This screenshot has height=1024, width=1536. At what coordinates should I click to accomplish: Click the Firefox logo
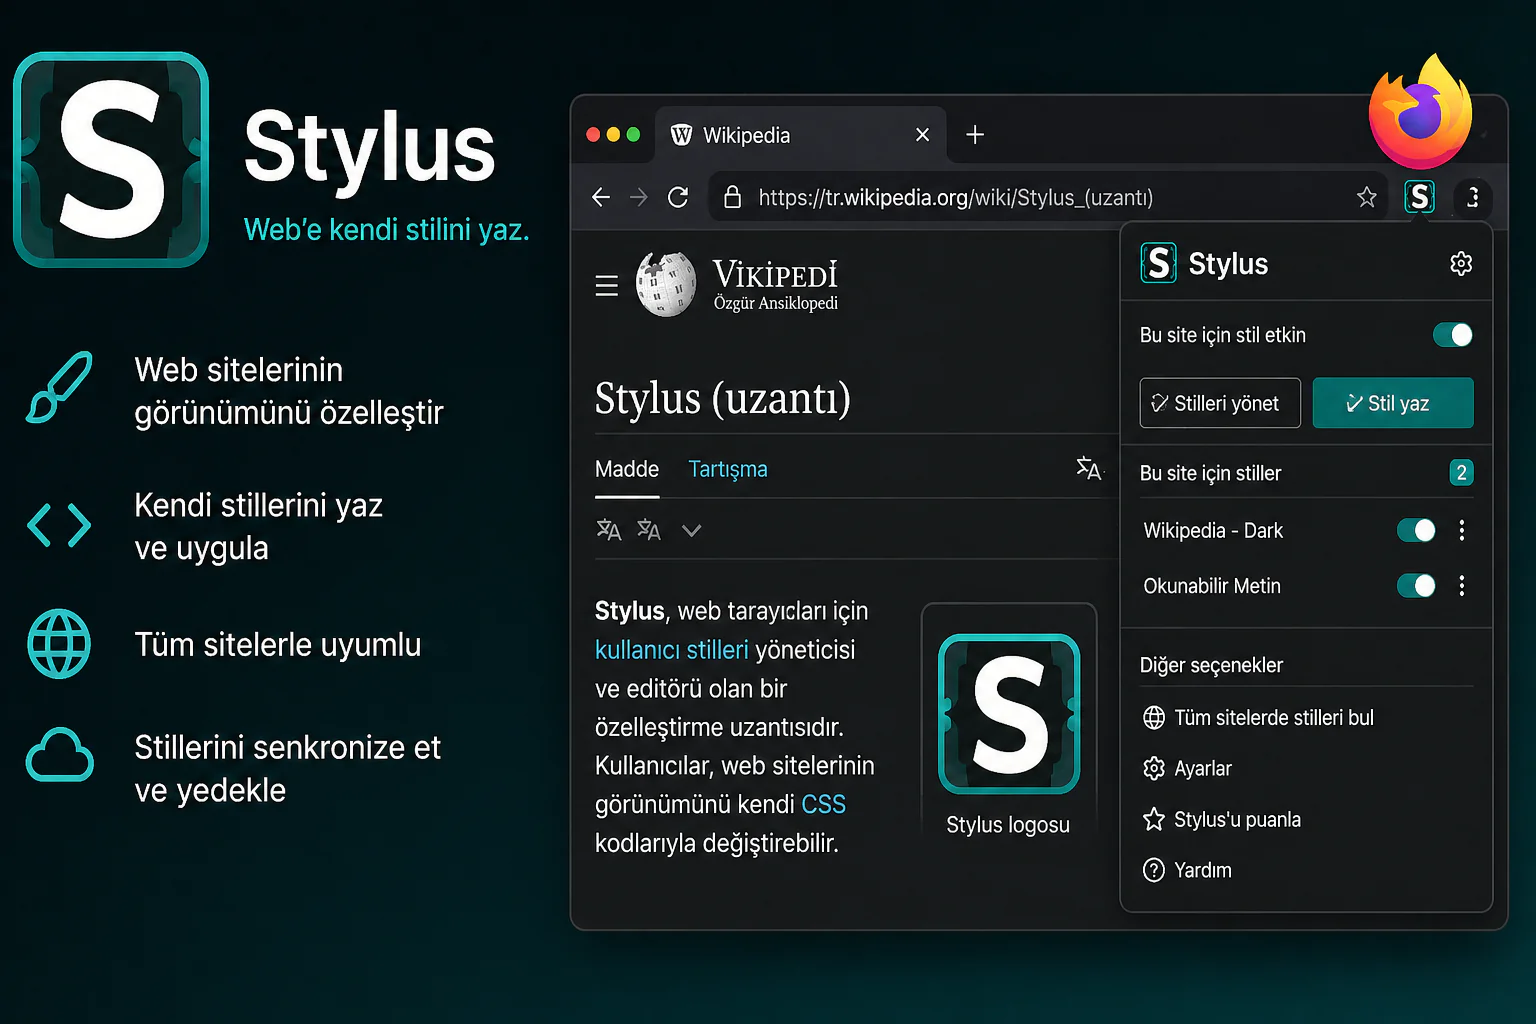tap(1420, 112)
